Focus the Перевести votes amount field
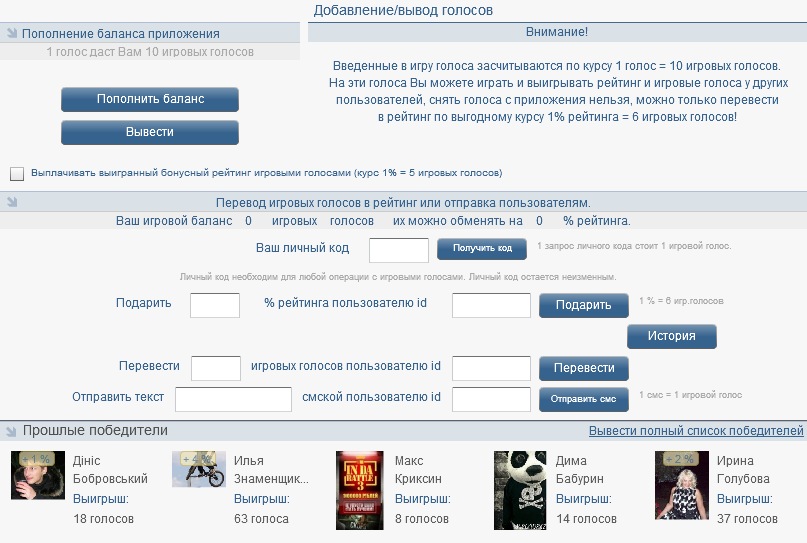The height and width of the screenshot is (543, 807). [216, 368]
